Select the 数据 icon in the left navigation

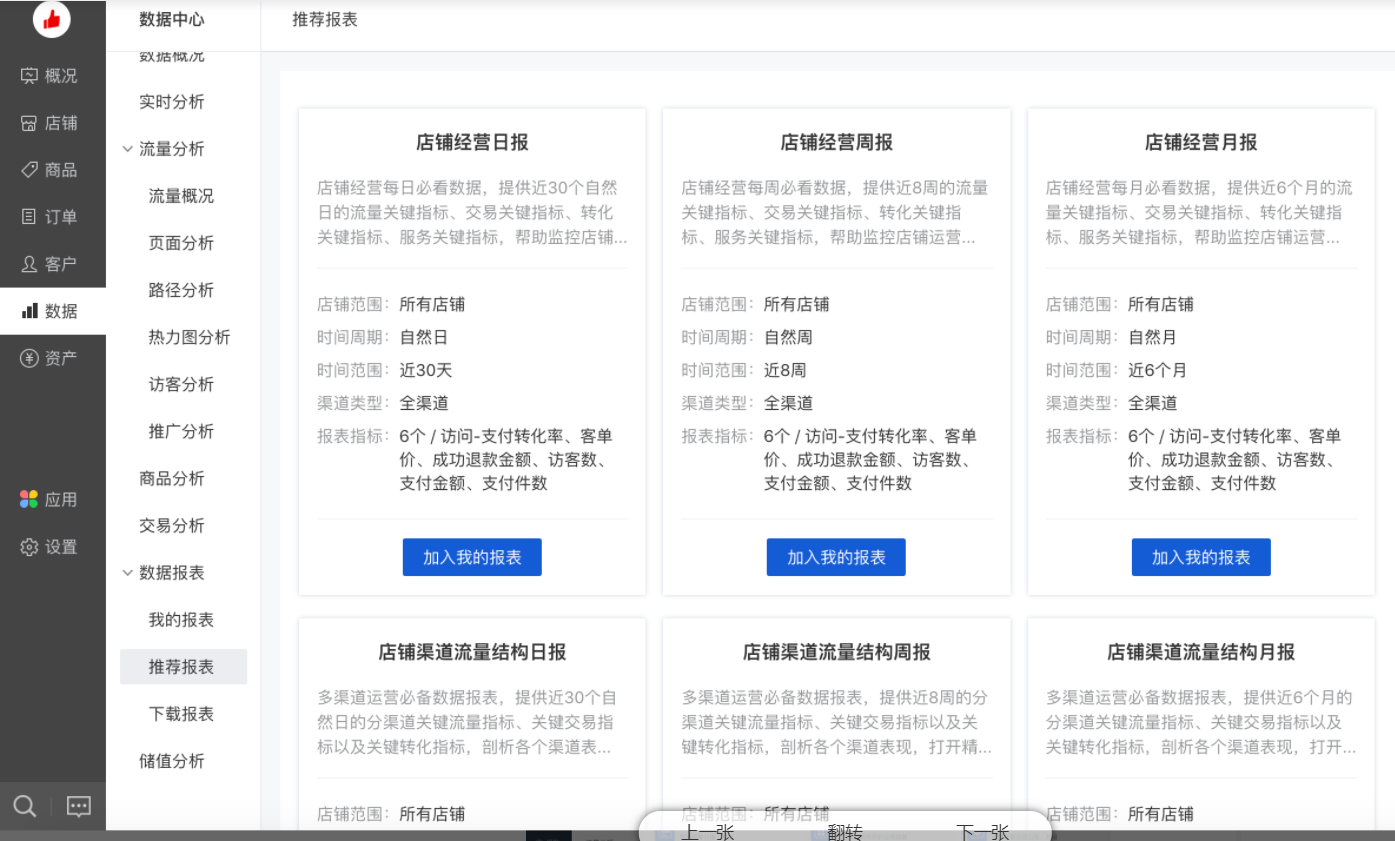point(52,310)
